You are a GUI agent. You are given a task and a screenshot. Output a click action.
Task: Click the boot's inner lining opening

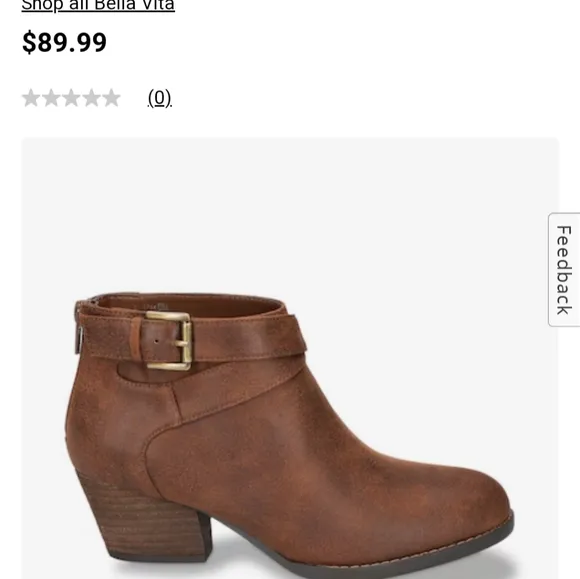(x=189, y=305)
